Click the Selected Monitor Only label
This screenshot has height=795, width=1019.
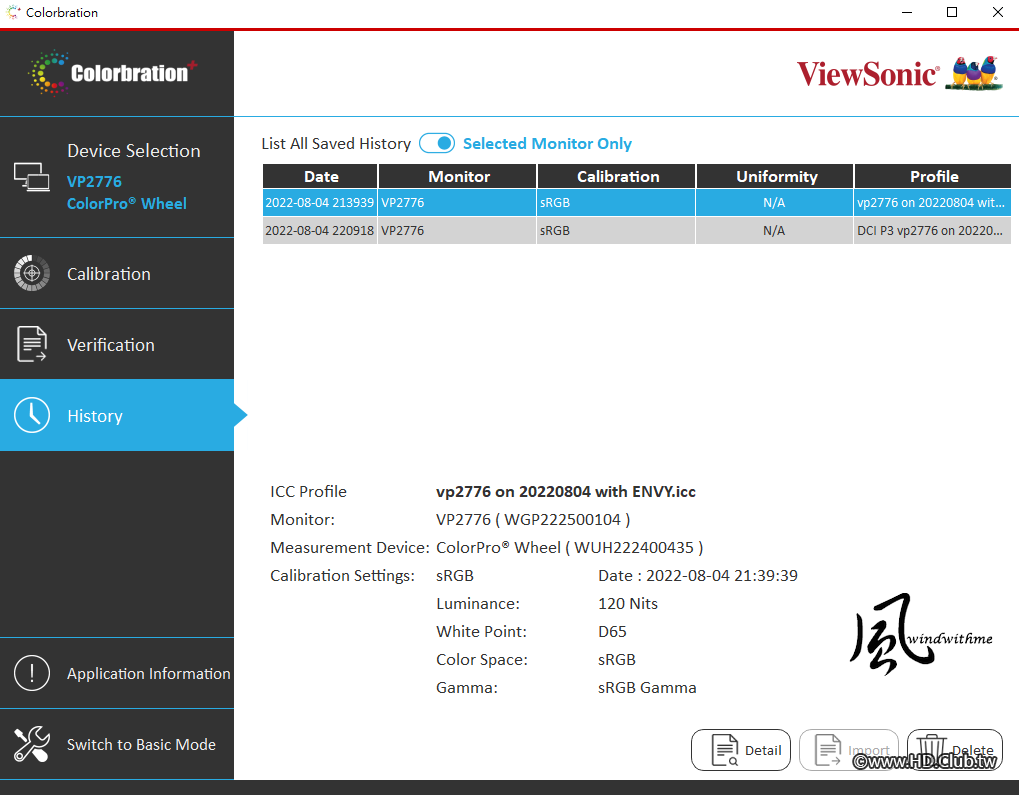click(547, 143)
